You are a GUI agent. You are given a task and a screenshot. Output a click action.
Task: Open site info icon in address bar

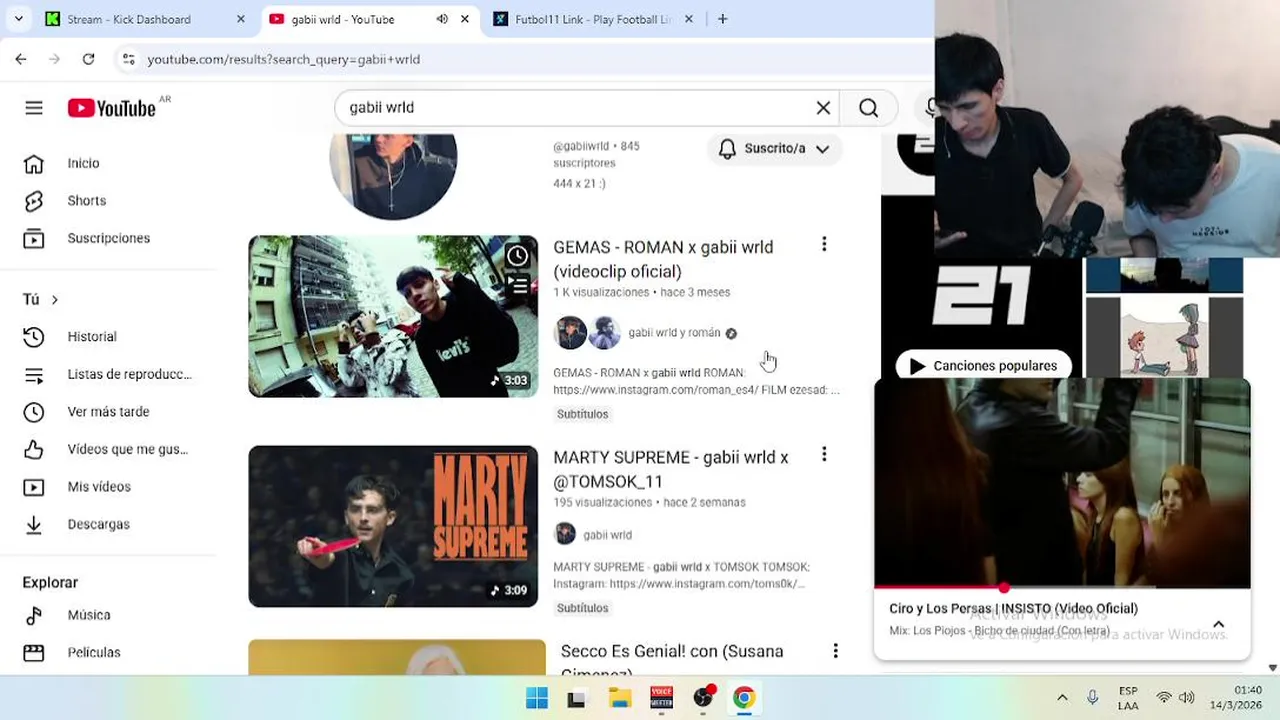pyautogui.click(x=128, y=59)
